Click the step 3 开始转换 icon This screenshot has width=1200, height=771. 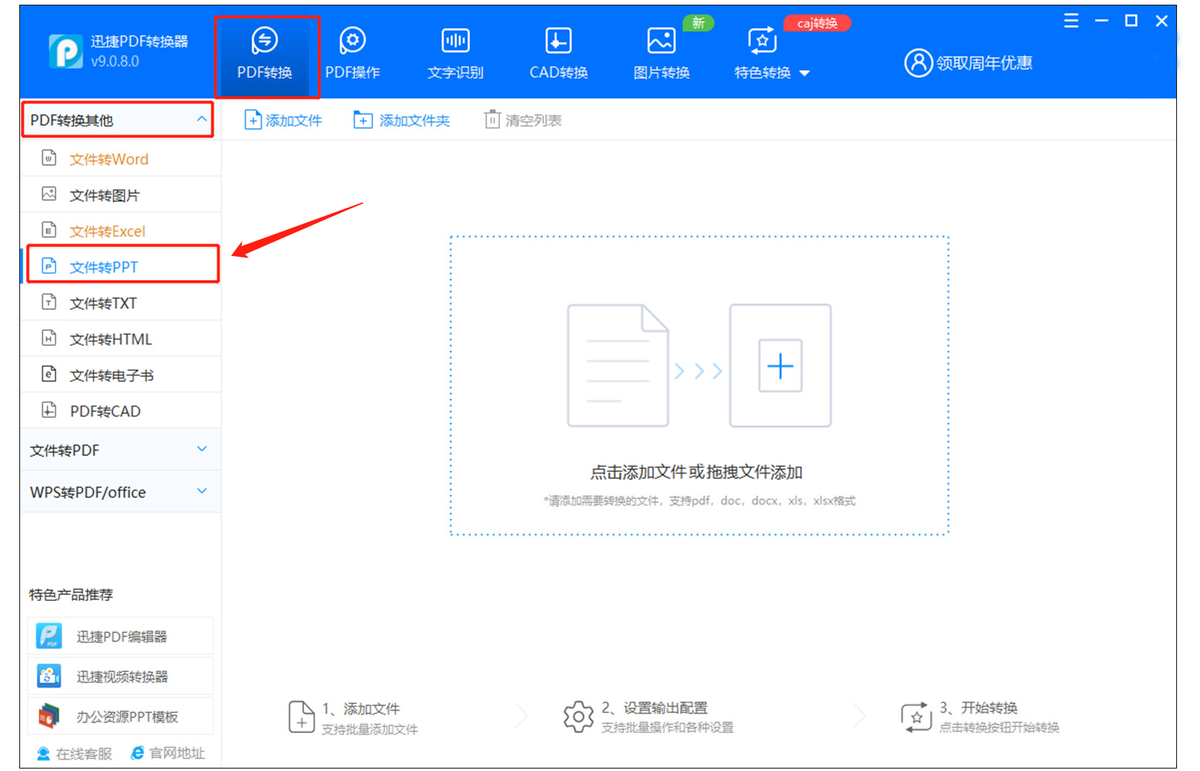[916, 717]
